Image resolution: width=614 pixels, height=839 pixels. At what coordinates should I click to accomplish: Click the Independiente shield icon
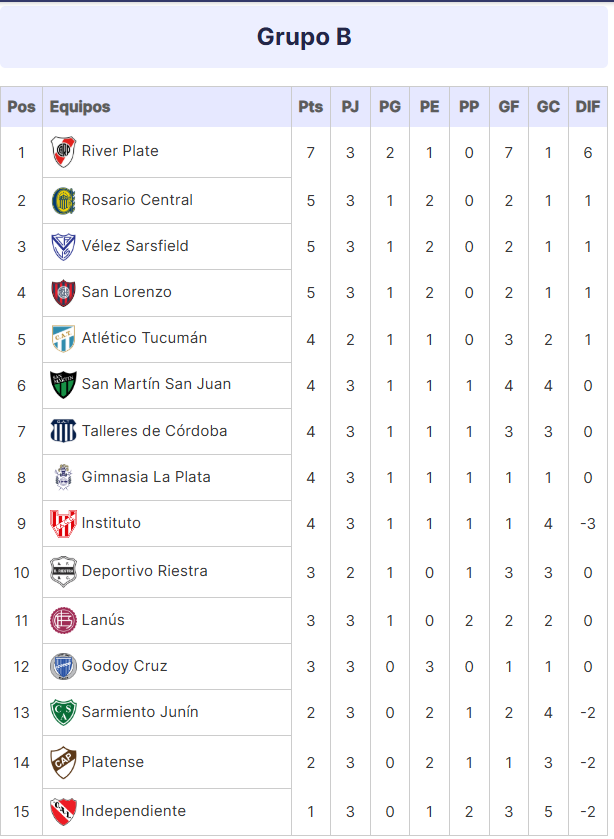63,811
